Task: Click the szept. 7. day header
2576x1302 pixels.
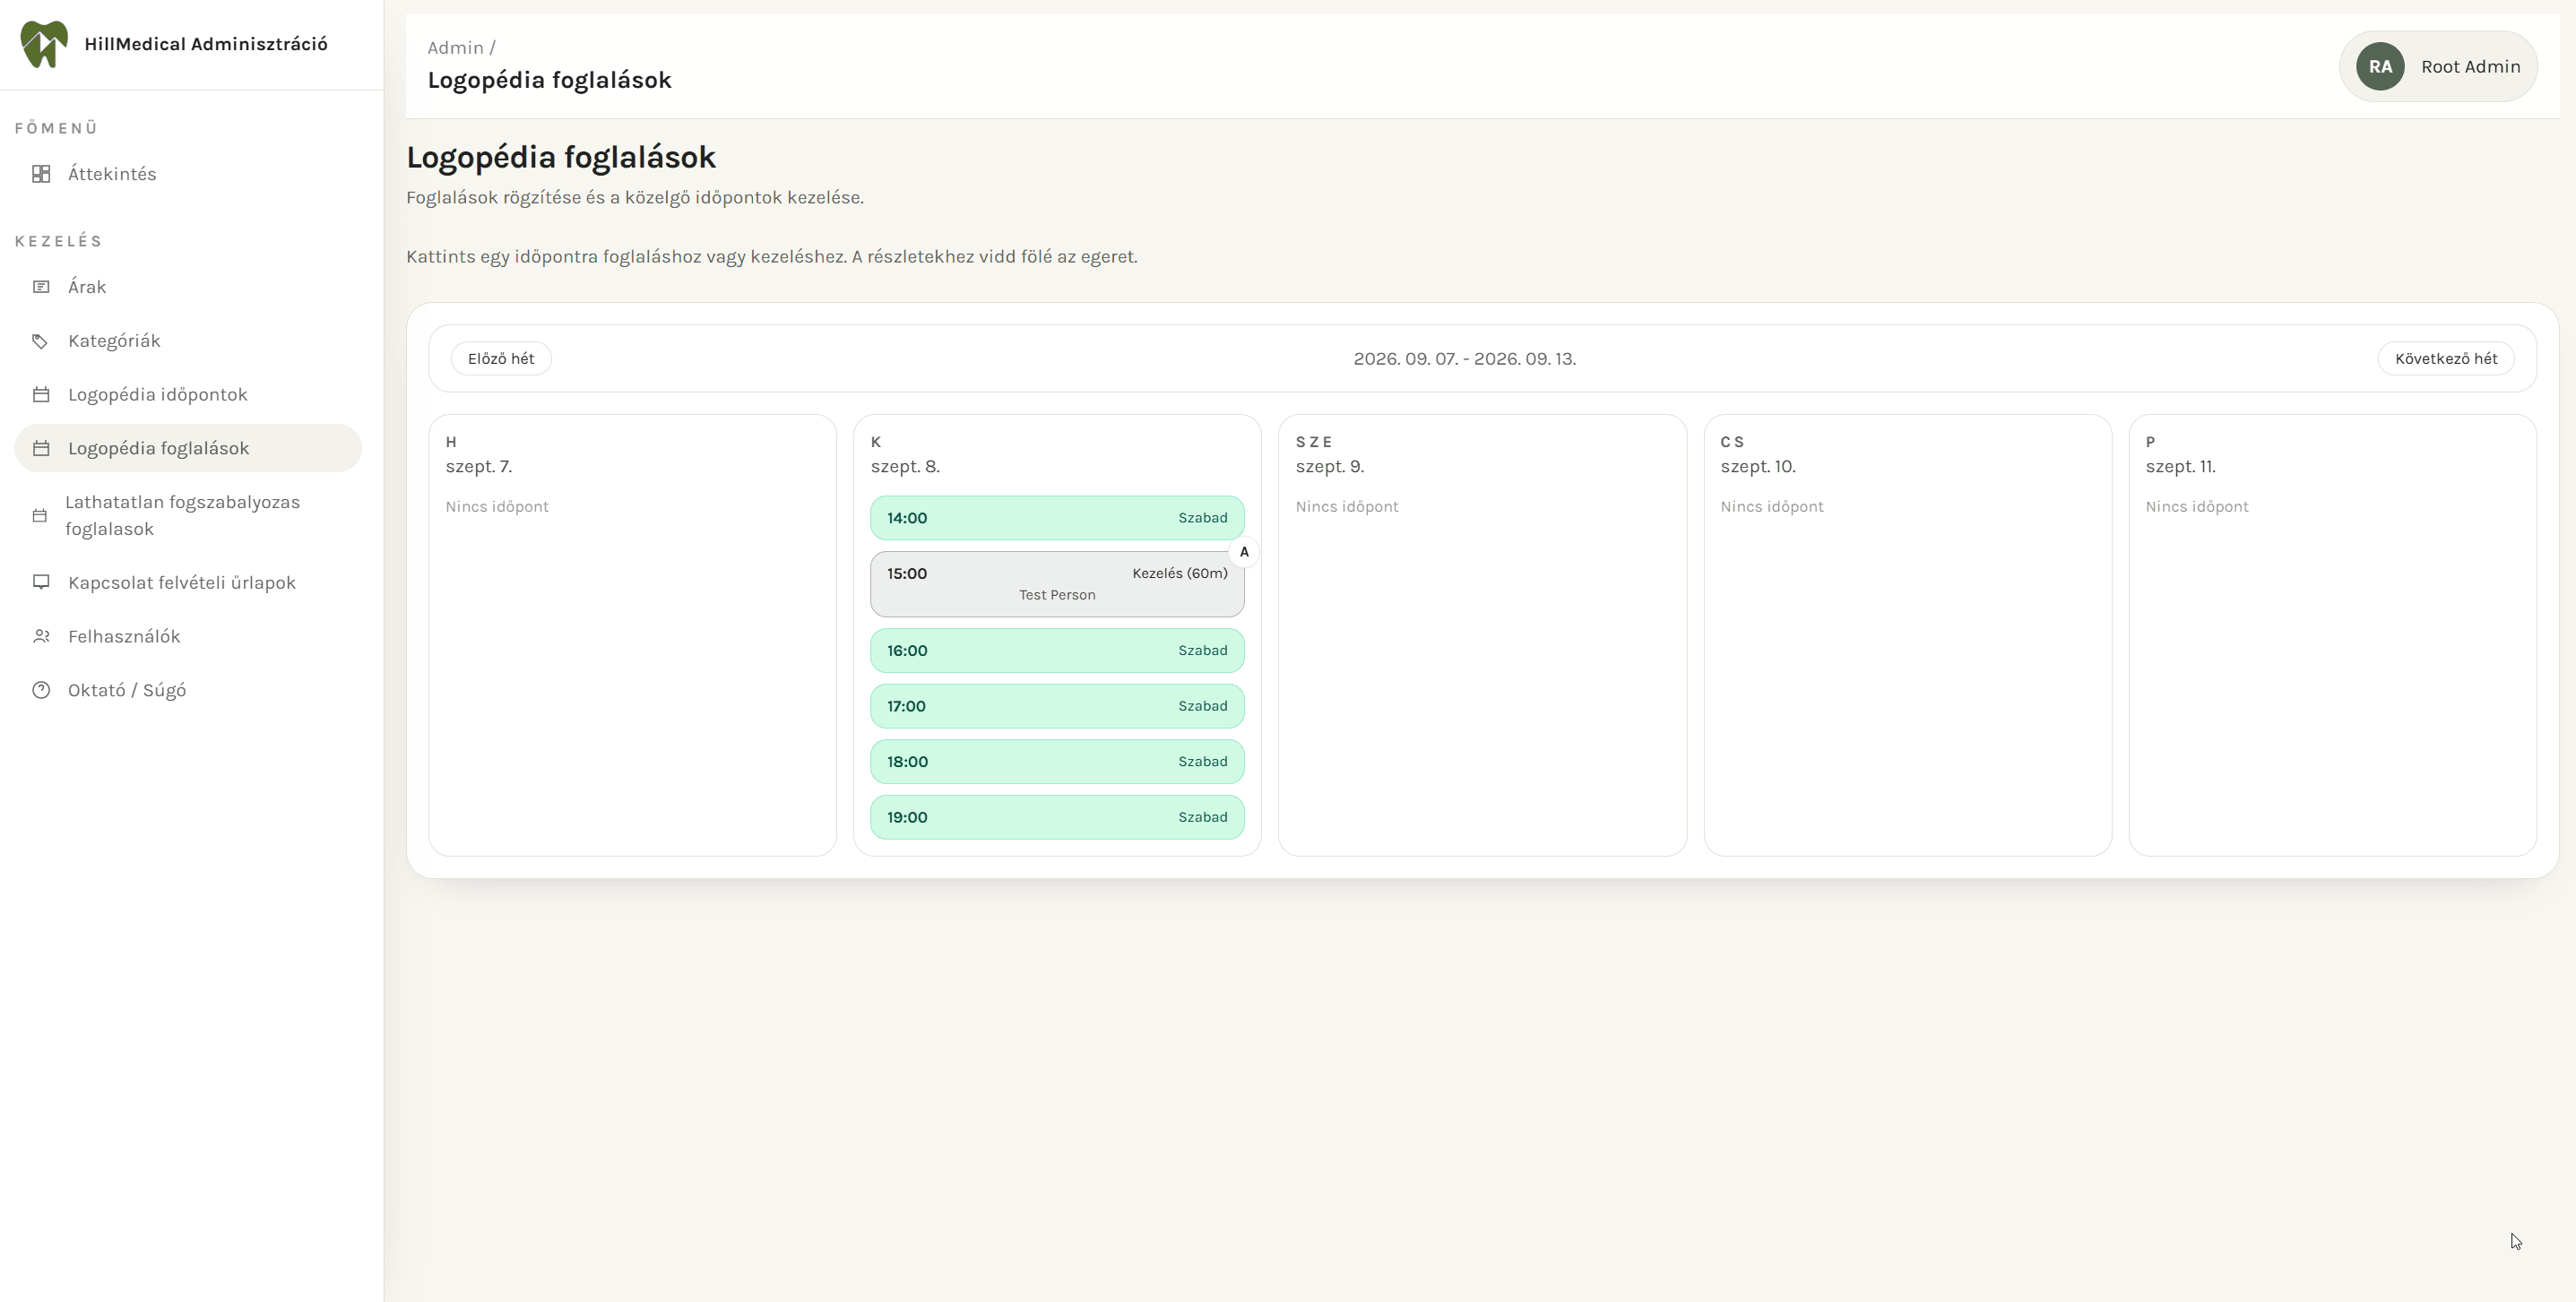Action: click(479, 467)
